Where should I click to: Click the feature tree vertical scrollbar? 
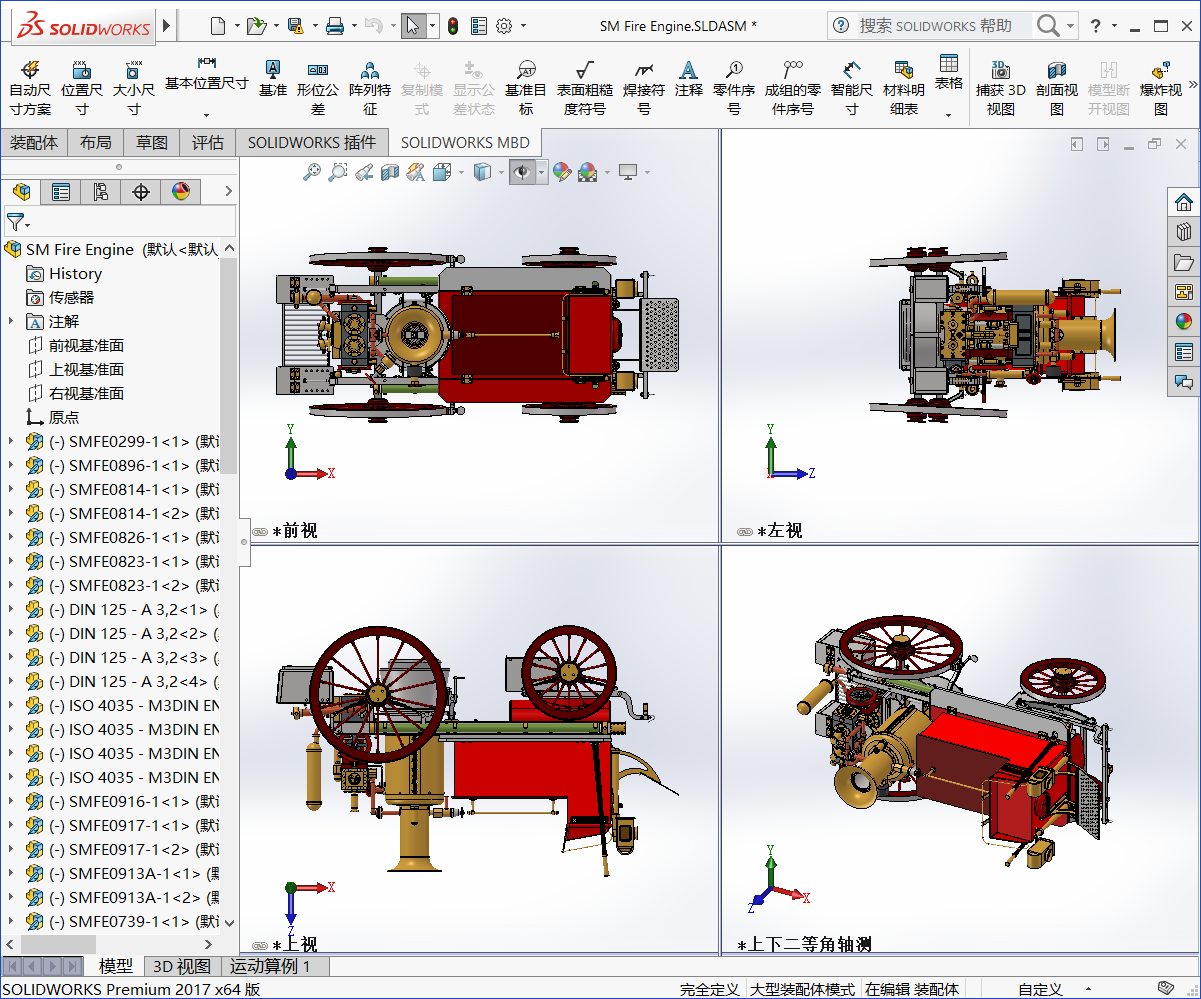pos(229,366)
